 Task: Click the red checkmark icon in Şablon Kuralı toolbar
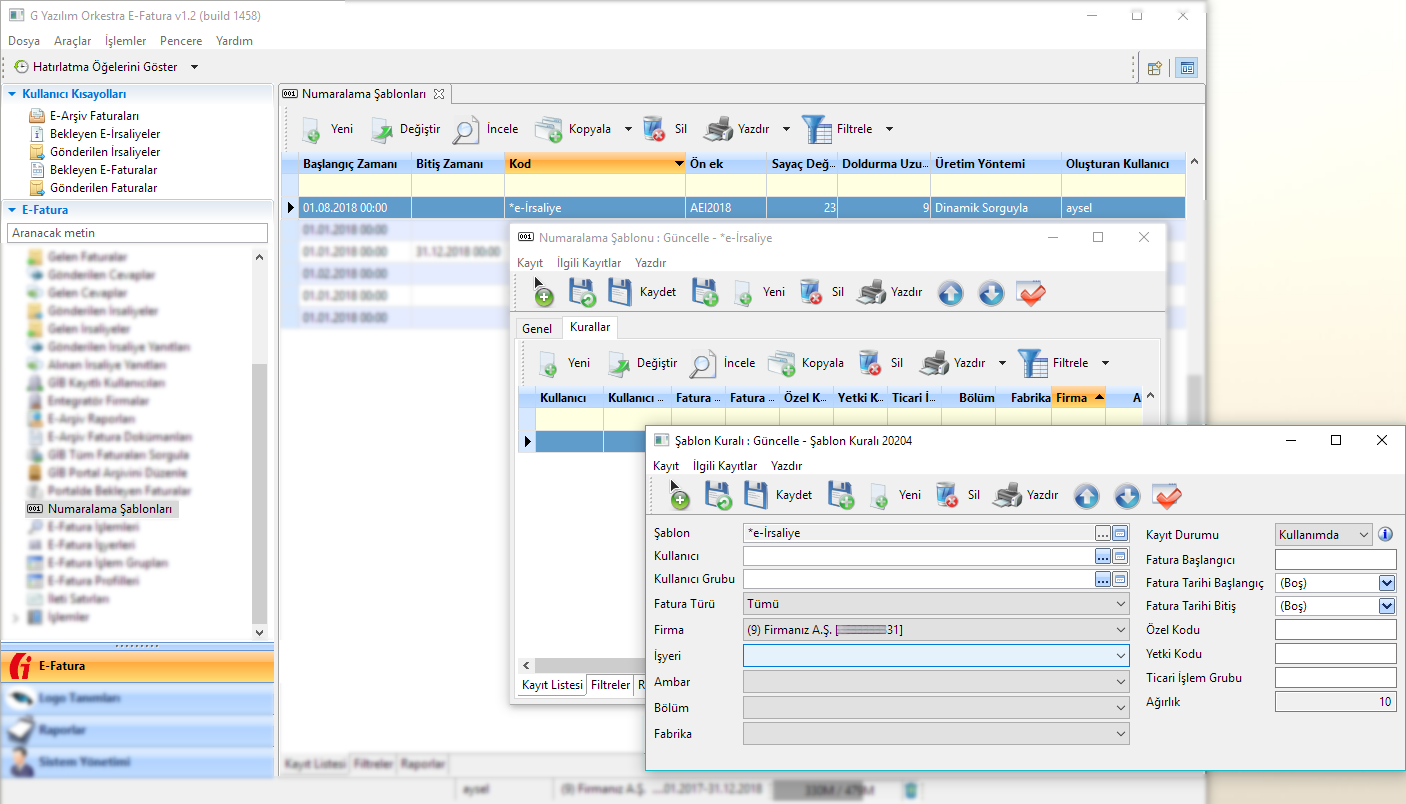point(1167,495)
